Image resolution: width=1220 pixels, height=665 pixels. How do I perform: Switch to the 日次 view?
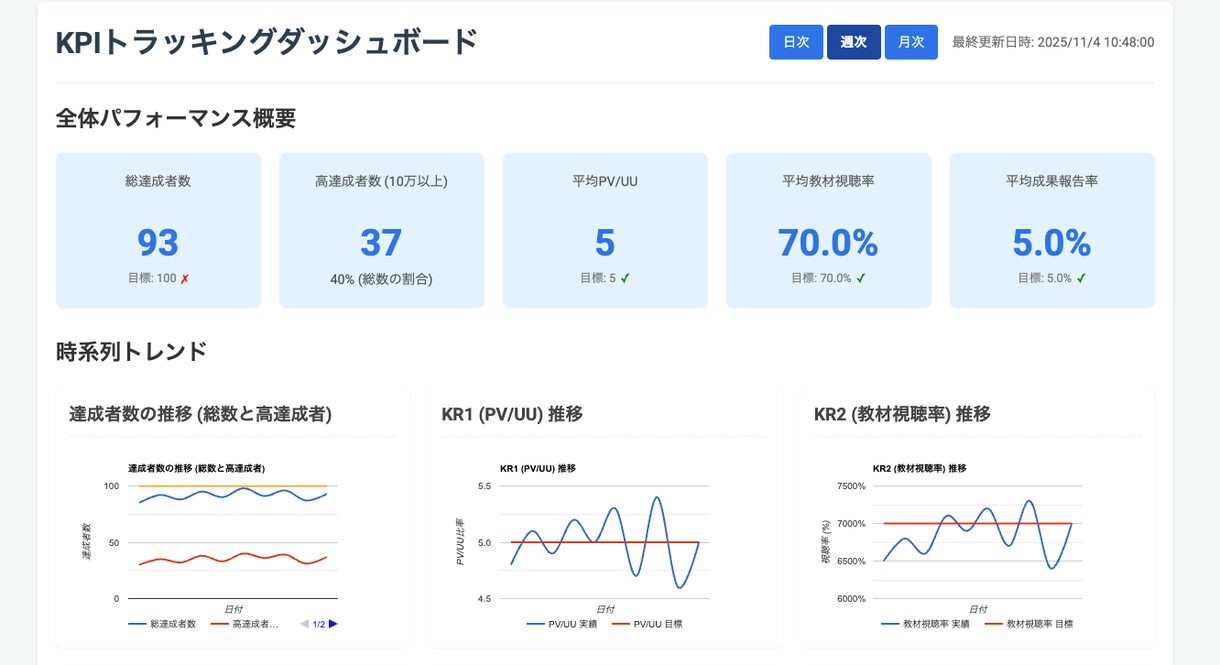796,42
